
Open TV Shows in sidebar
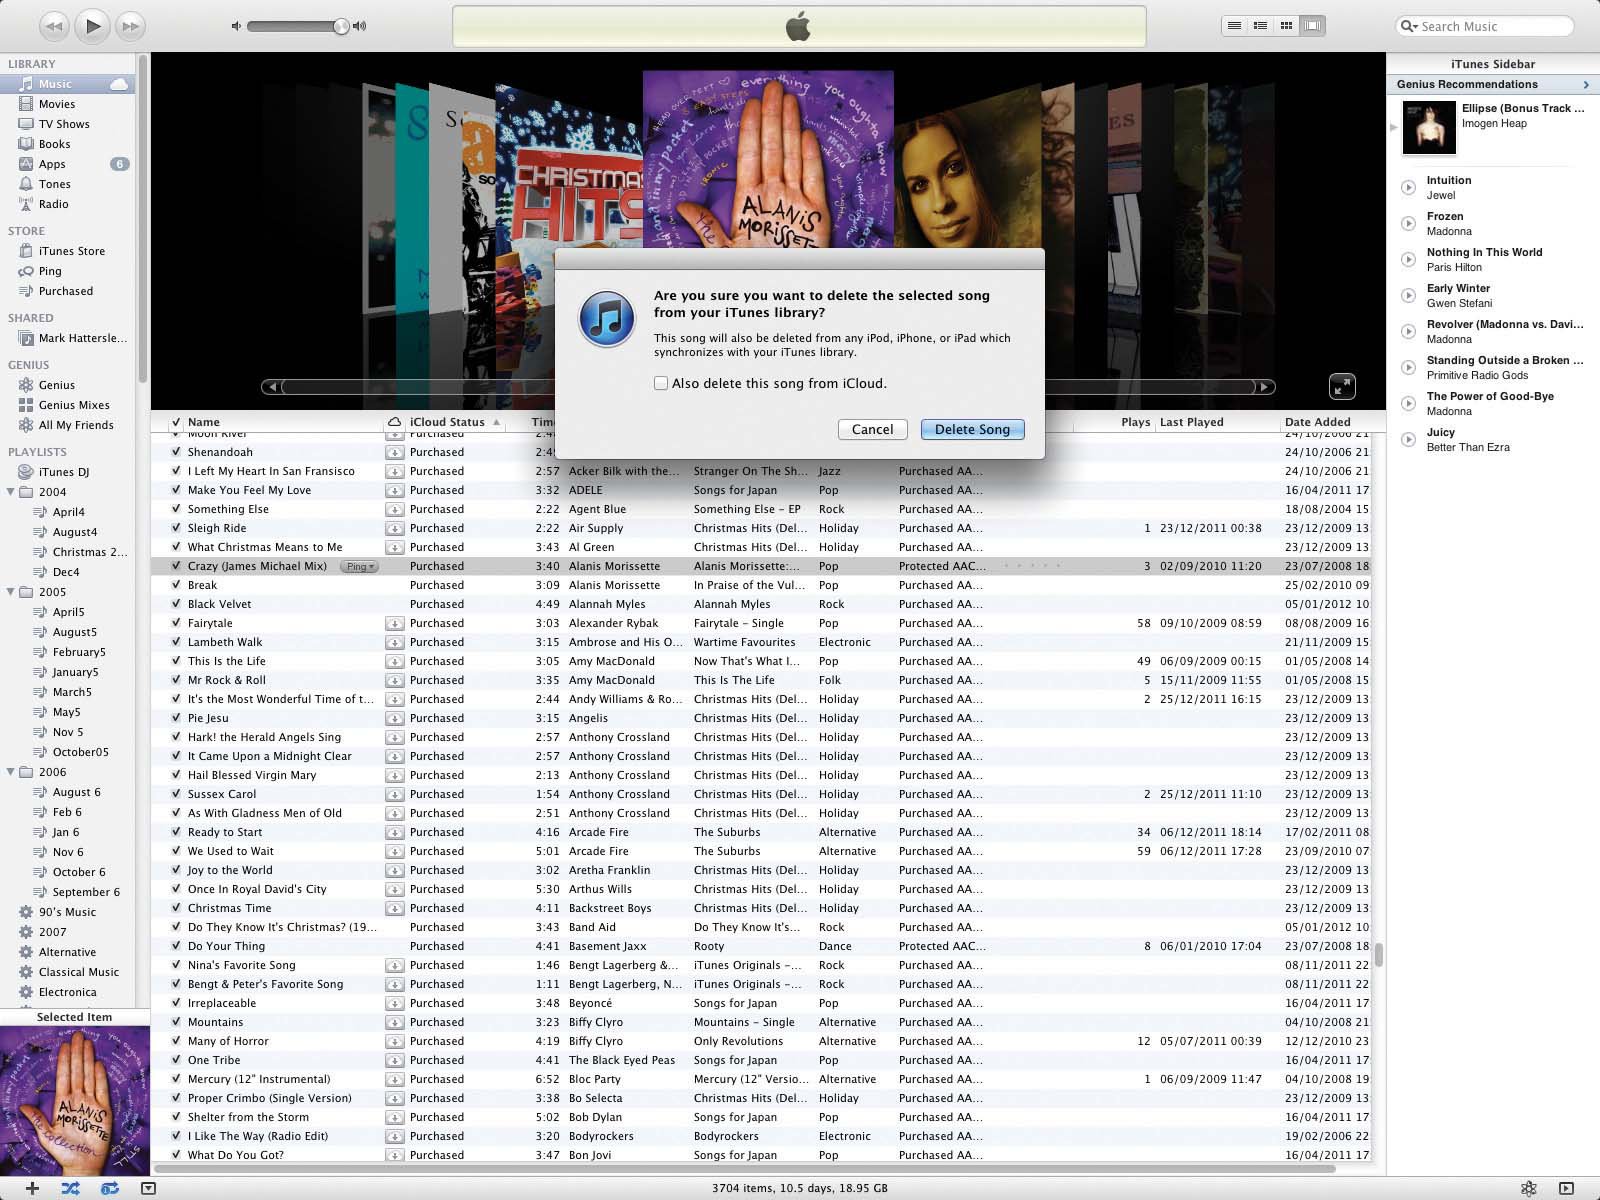pyautogui.click(x=64, y=124)
